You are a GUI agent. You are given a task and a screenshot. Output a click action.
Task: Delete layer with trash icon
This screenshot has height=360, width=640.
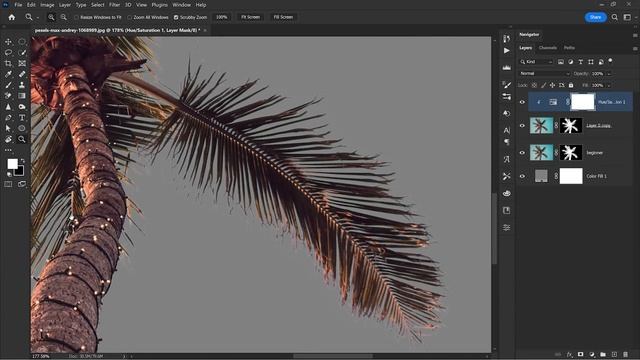(625, 354)
